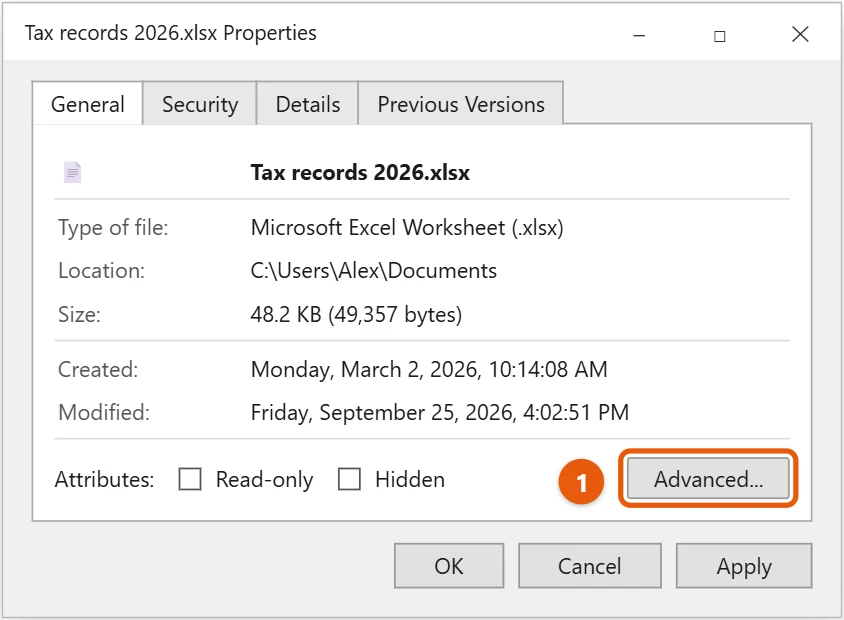Image resolution: width=844 pixels, height=620 pixels.
Task: Minimize the Properties dialog
Action: click(x=639, y=34)
